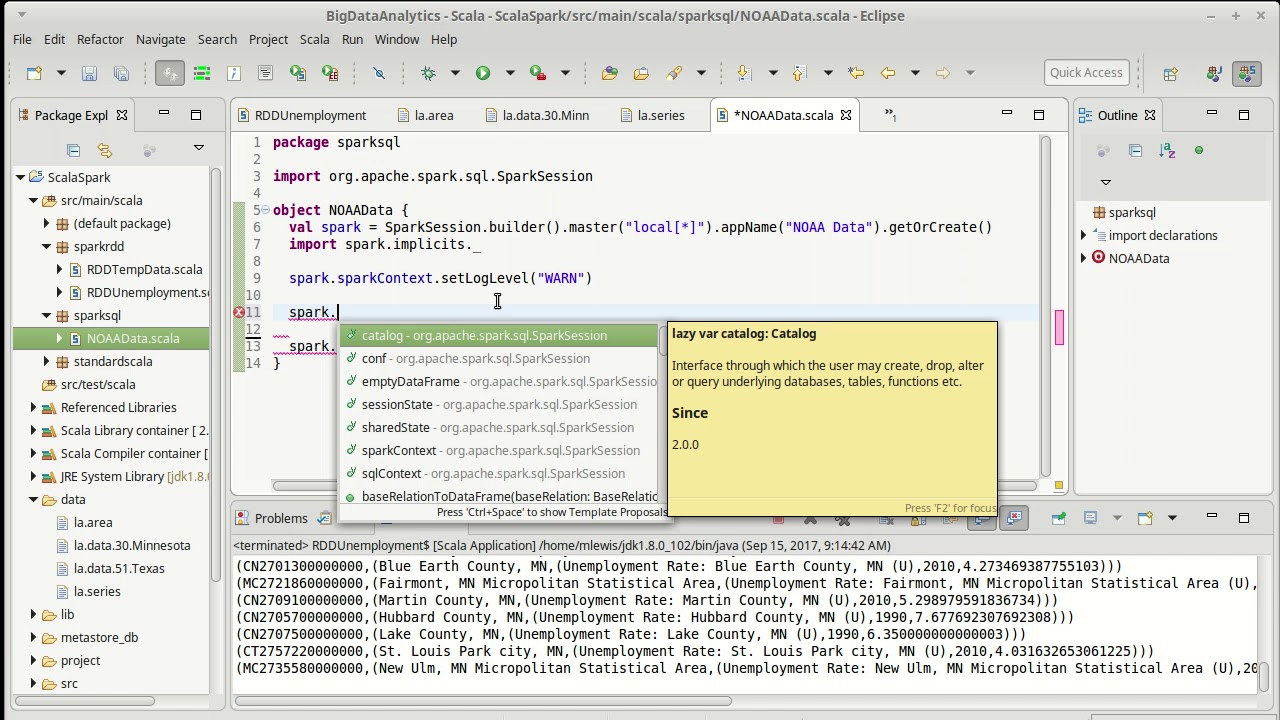Screen dimensions: 1280x720
Task: Switch to the RDDUnemployment editor tab
Action: pyautogui.click(x=302, y=116)
